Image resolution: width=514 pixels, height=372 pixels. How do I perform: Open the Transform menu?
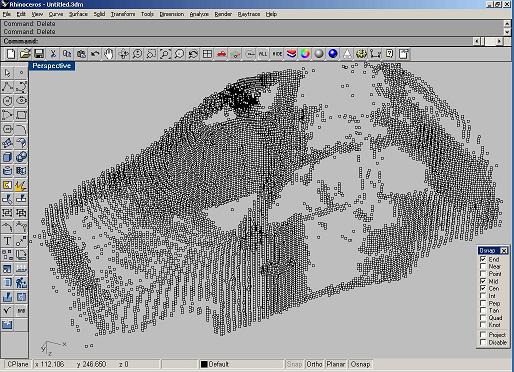(x=123, y=14)
